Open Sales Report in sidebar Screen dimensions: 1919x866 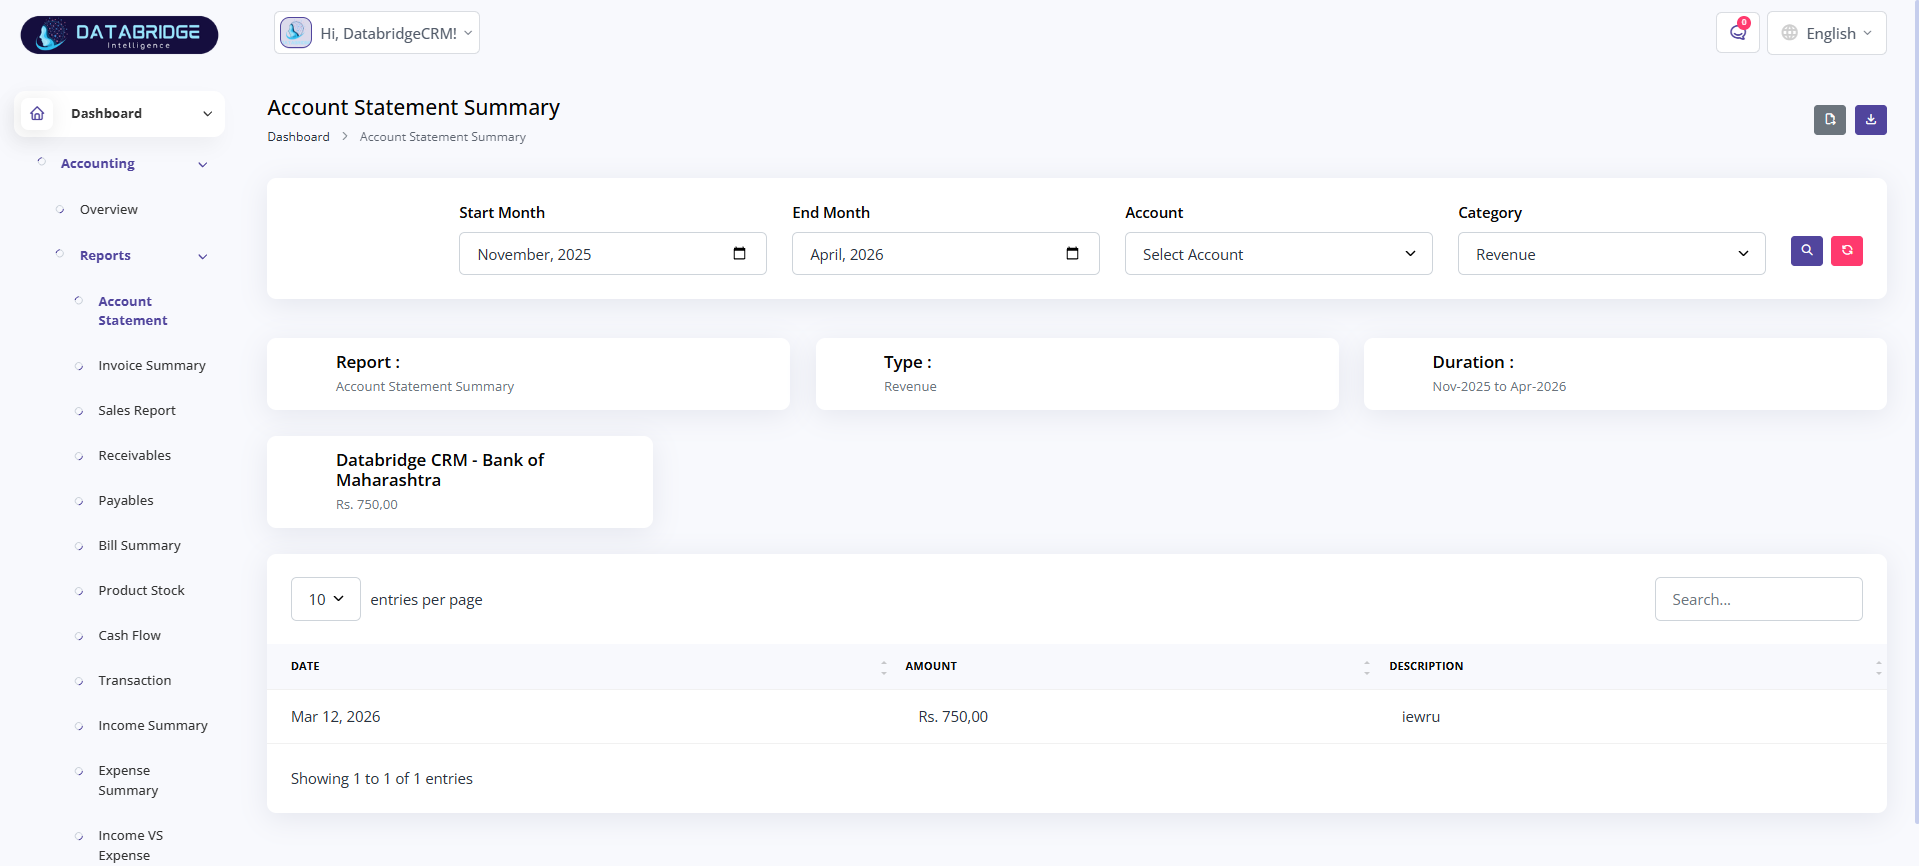click(x=137, y=410)
